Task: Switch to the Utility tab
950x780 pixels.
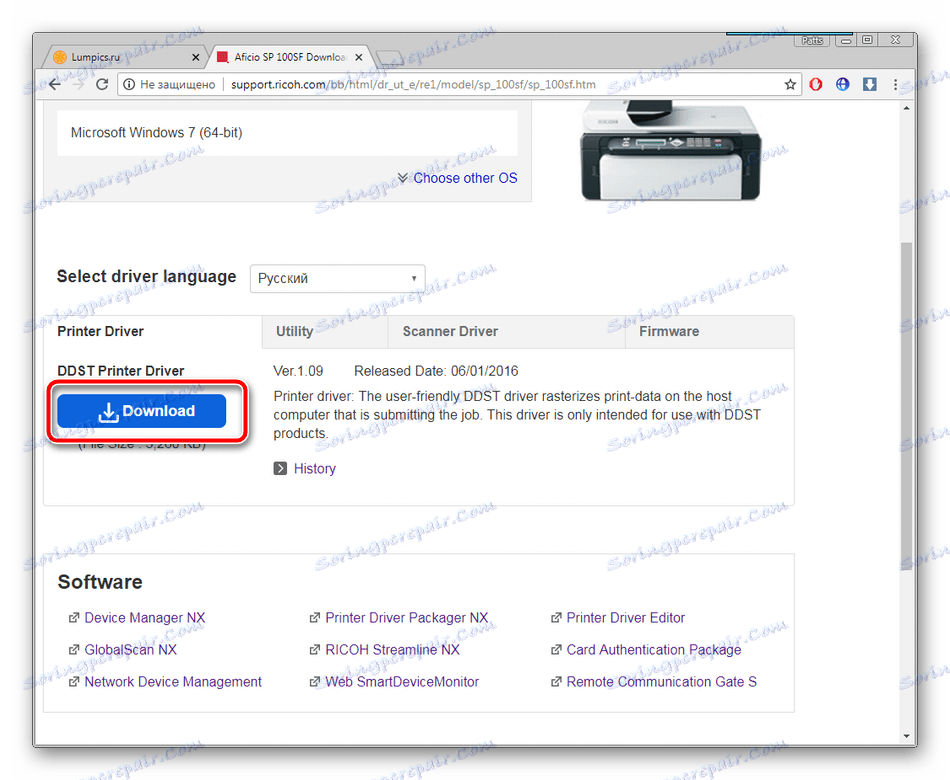Action: (325, 332)
